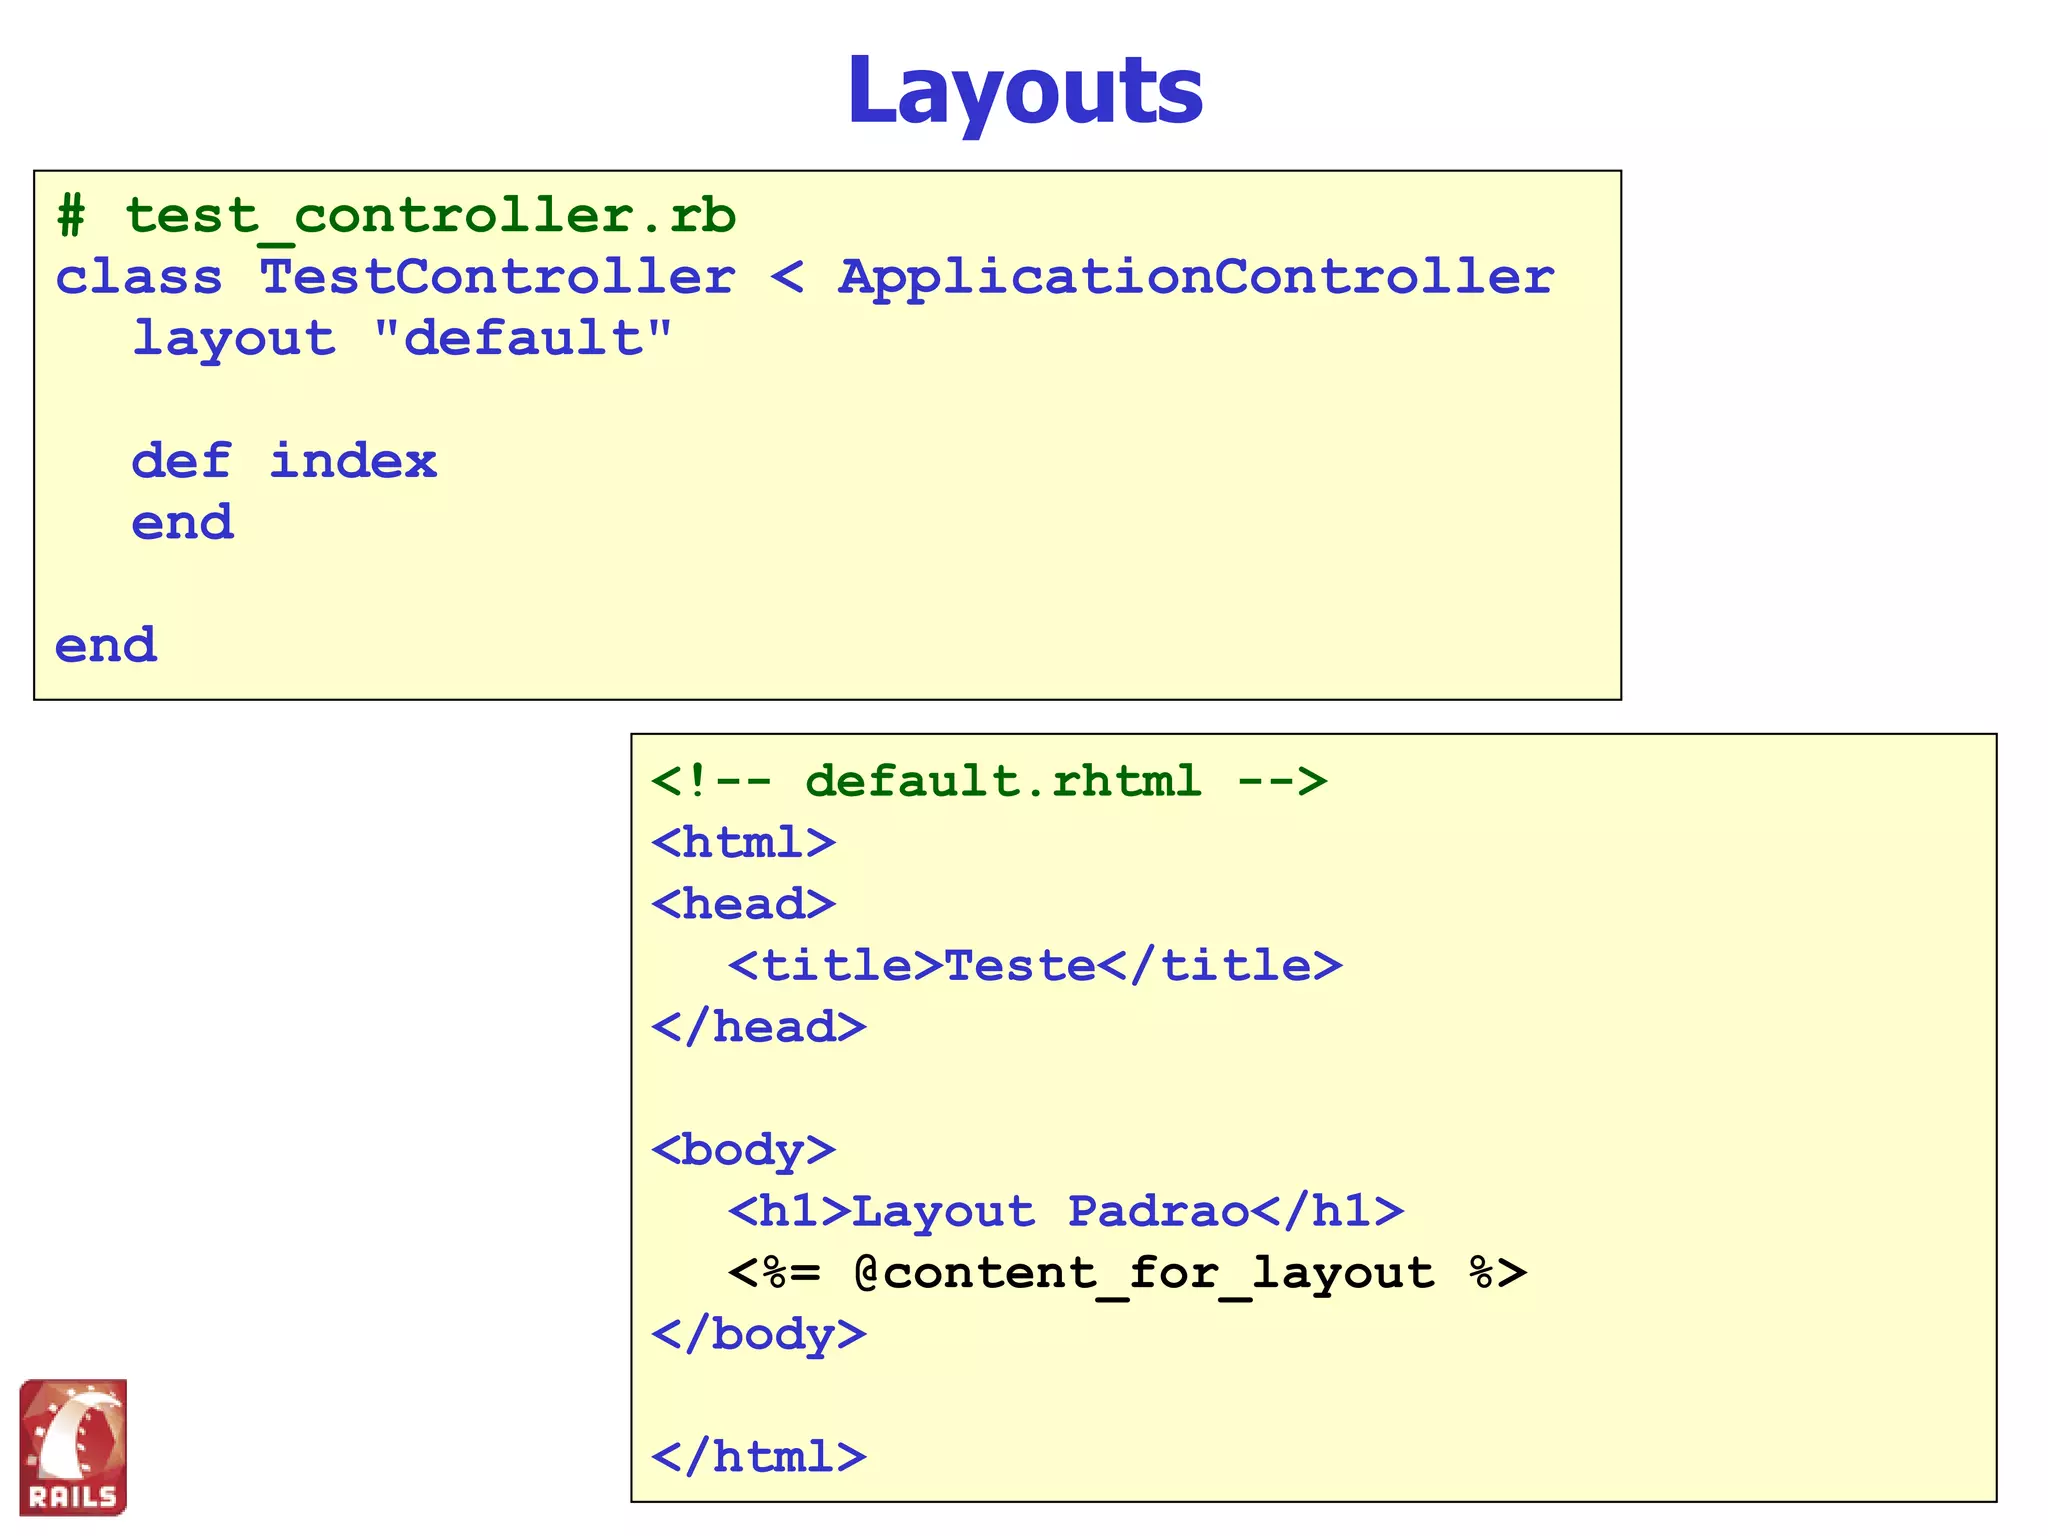The image size is (2048, 1536).
Task: Click the '<!-- default.rhtml -->' comment
Action: click(x=989, y=781)
